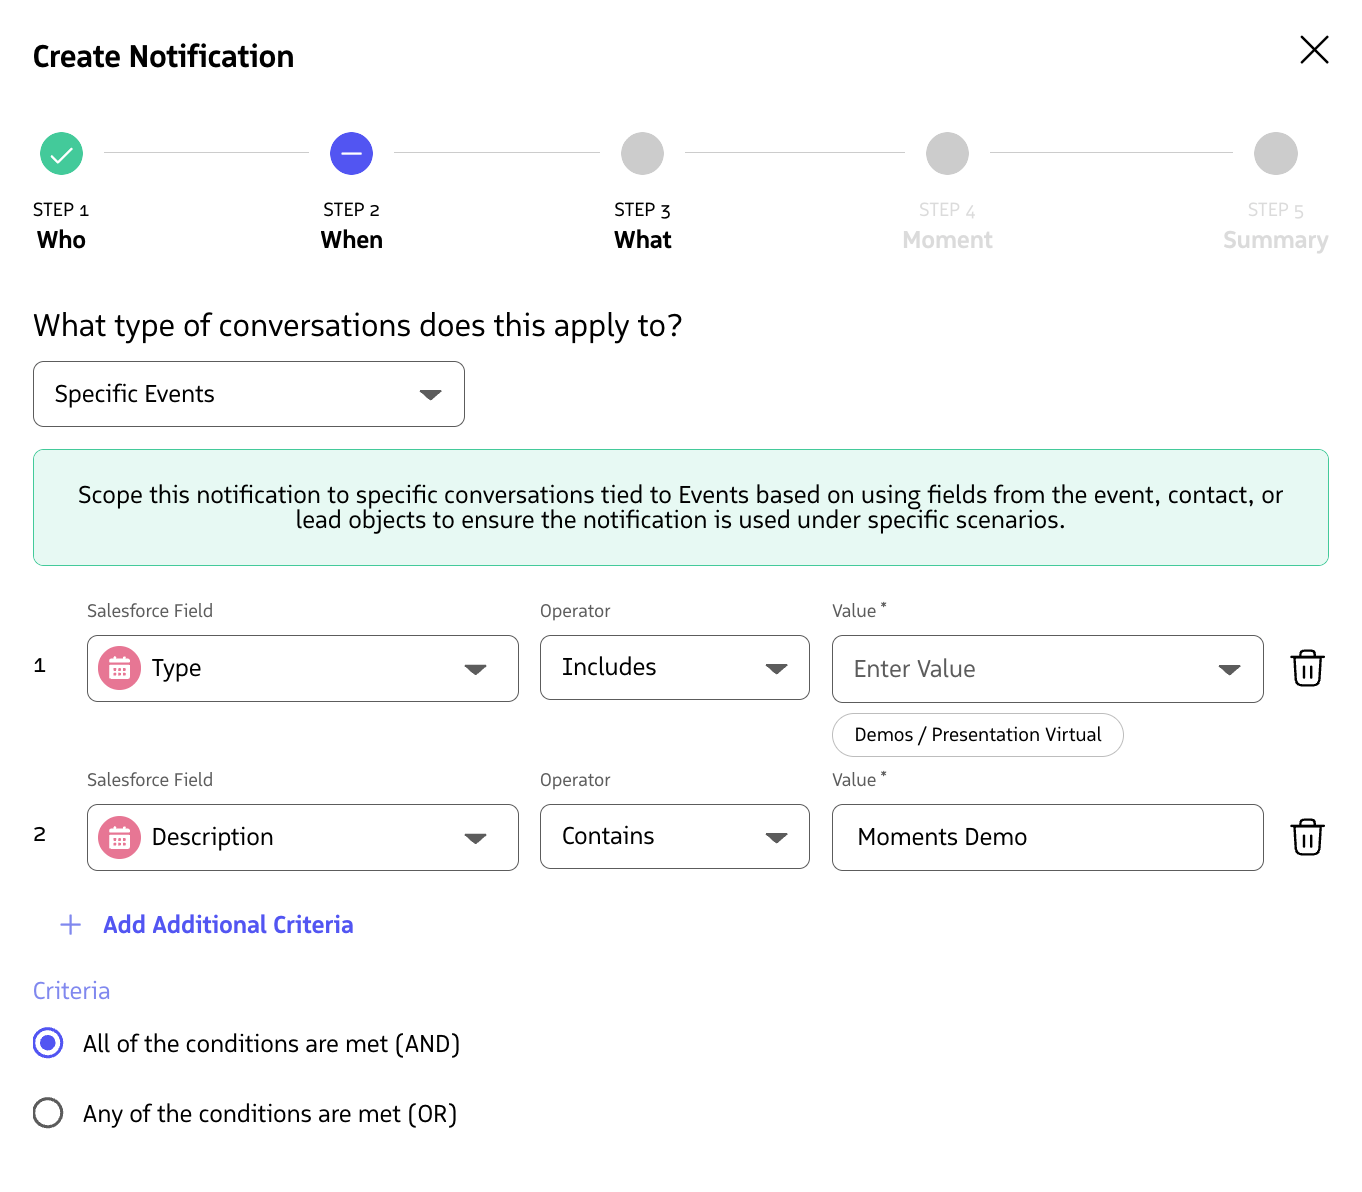Open the Enter Value dropdown in row 1
Screen dimensions: 1362x1192
click(1229, 669)
